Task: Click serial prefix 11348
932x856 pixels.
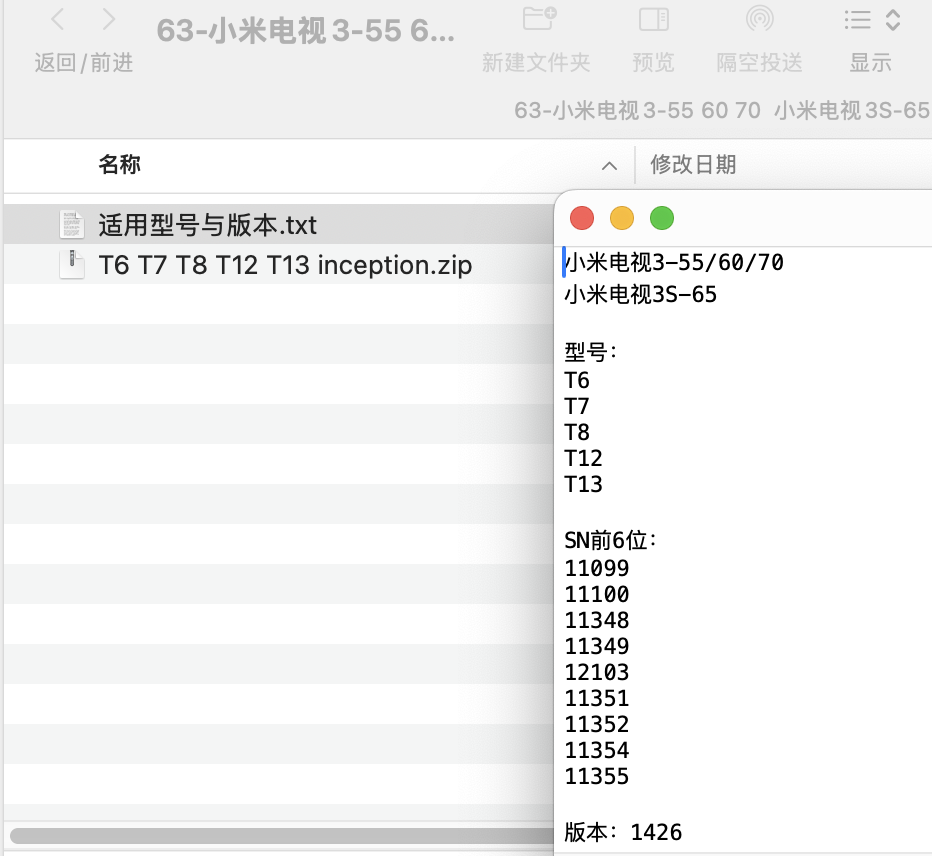Action: pyautogui.click(x=597, y=620)
